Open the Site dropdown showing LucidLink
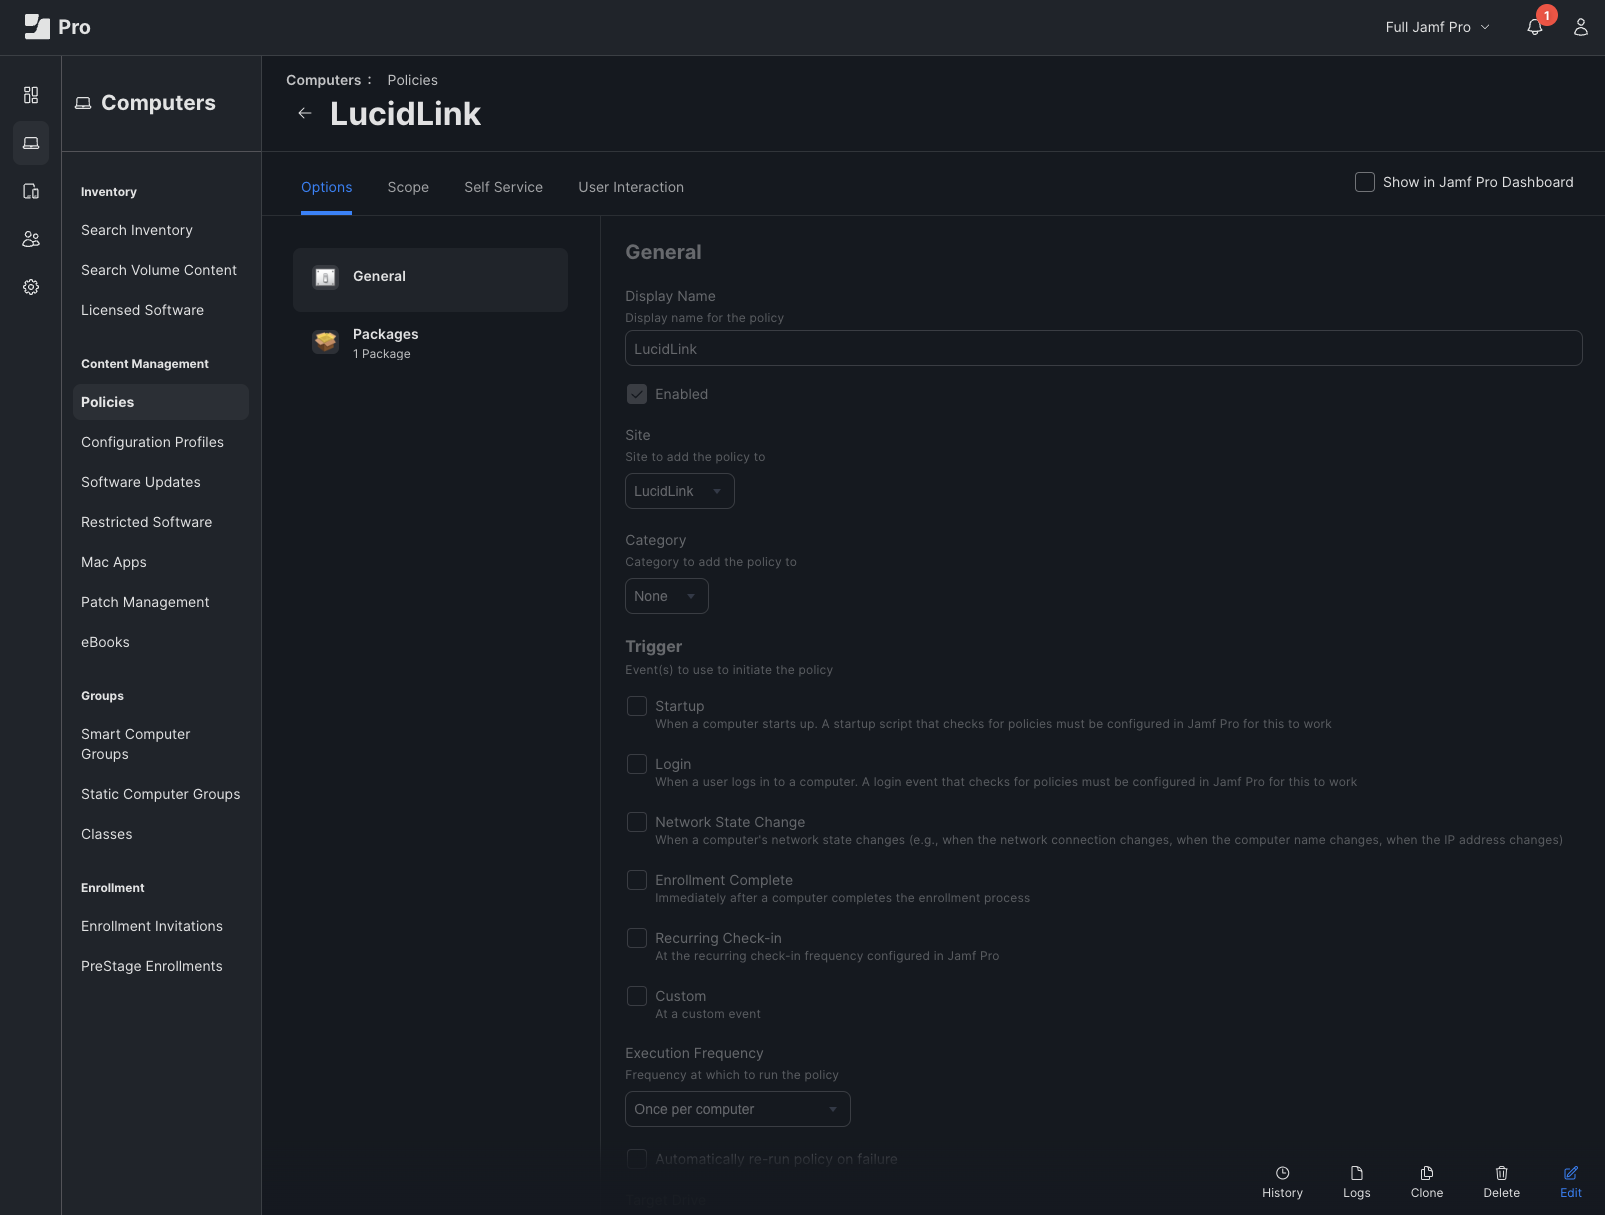 [x=680, y=491]
